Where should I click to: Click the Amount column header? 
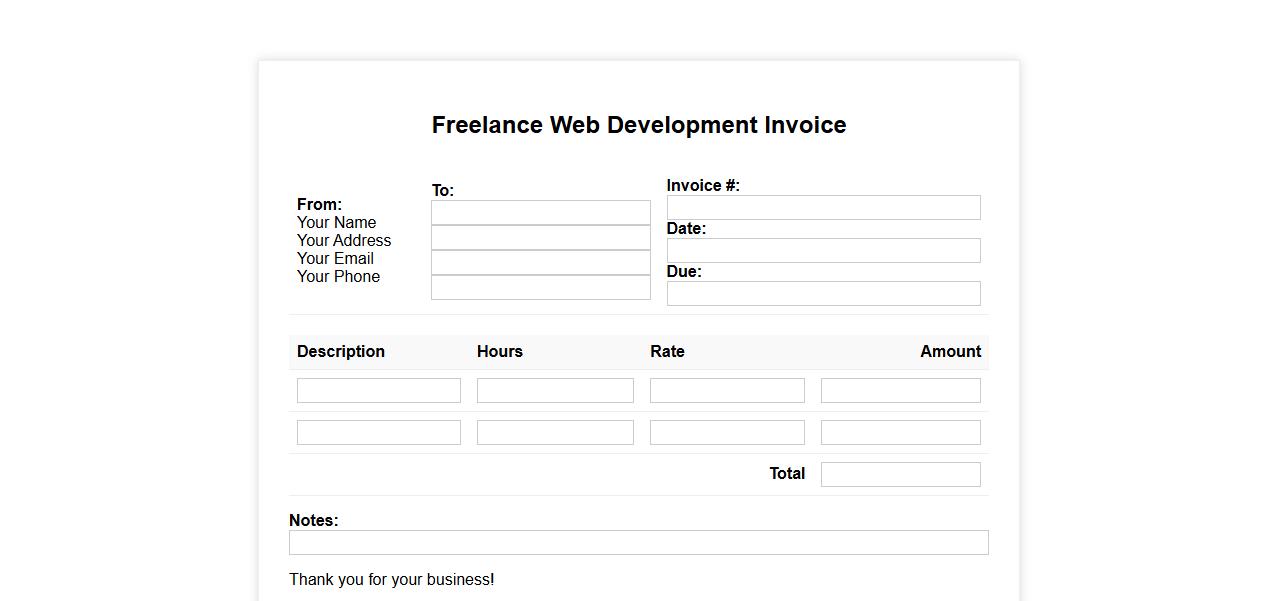(950, 352)
